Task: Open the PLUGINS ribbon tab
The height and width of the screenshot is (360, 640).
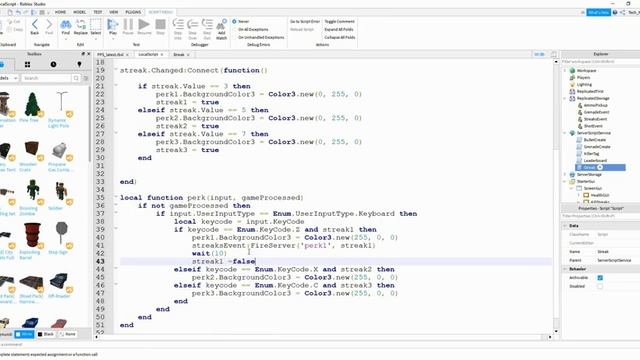Action: (133, 12)
